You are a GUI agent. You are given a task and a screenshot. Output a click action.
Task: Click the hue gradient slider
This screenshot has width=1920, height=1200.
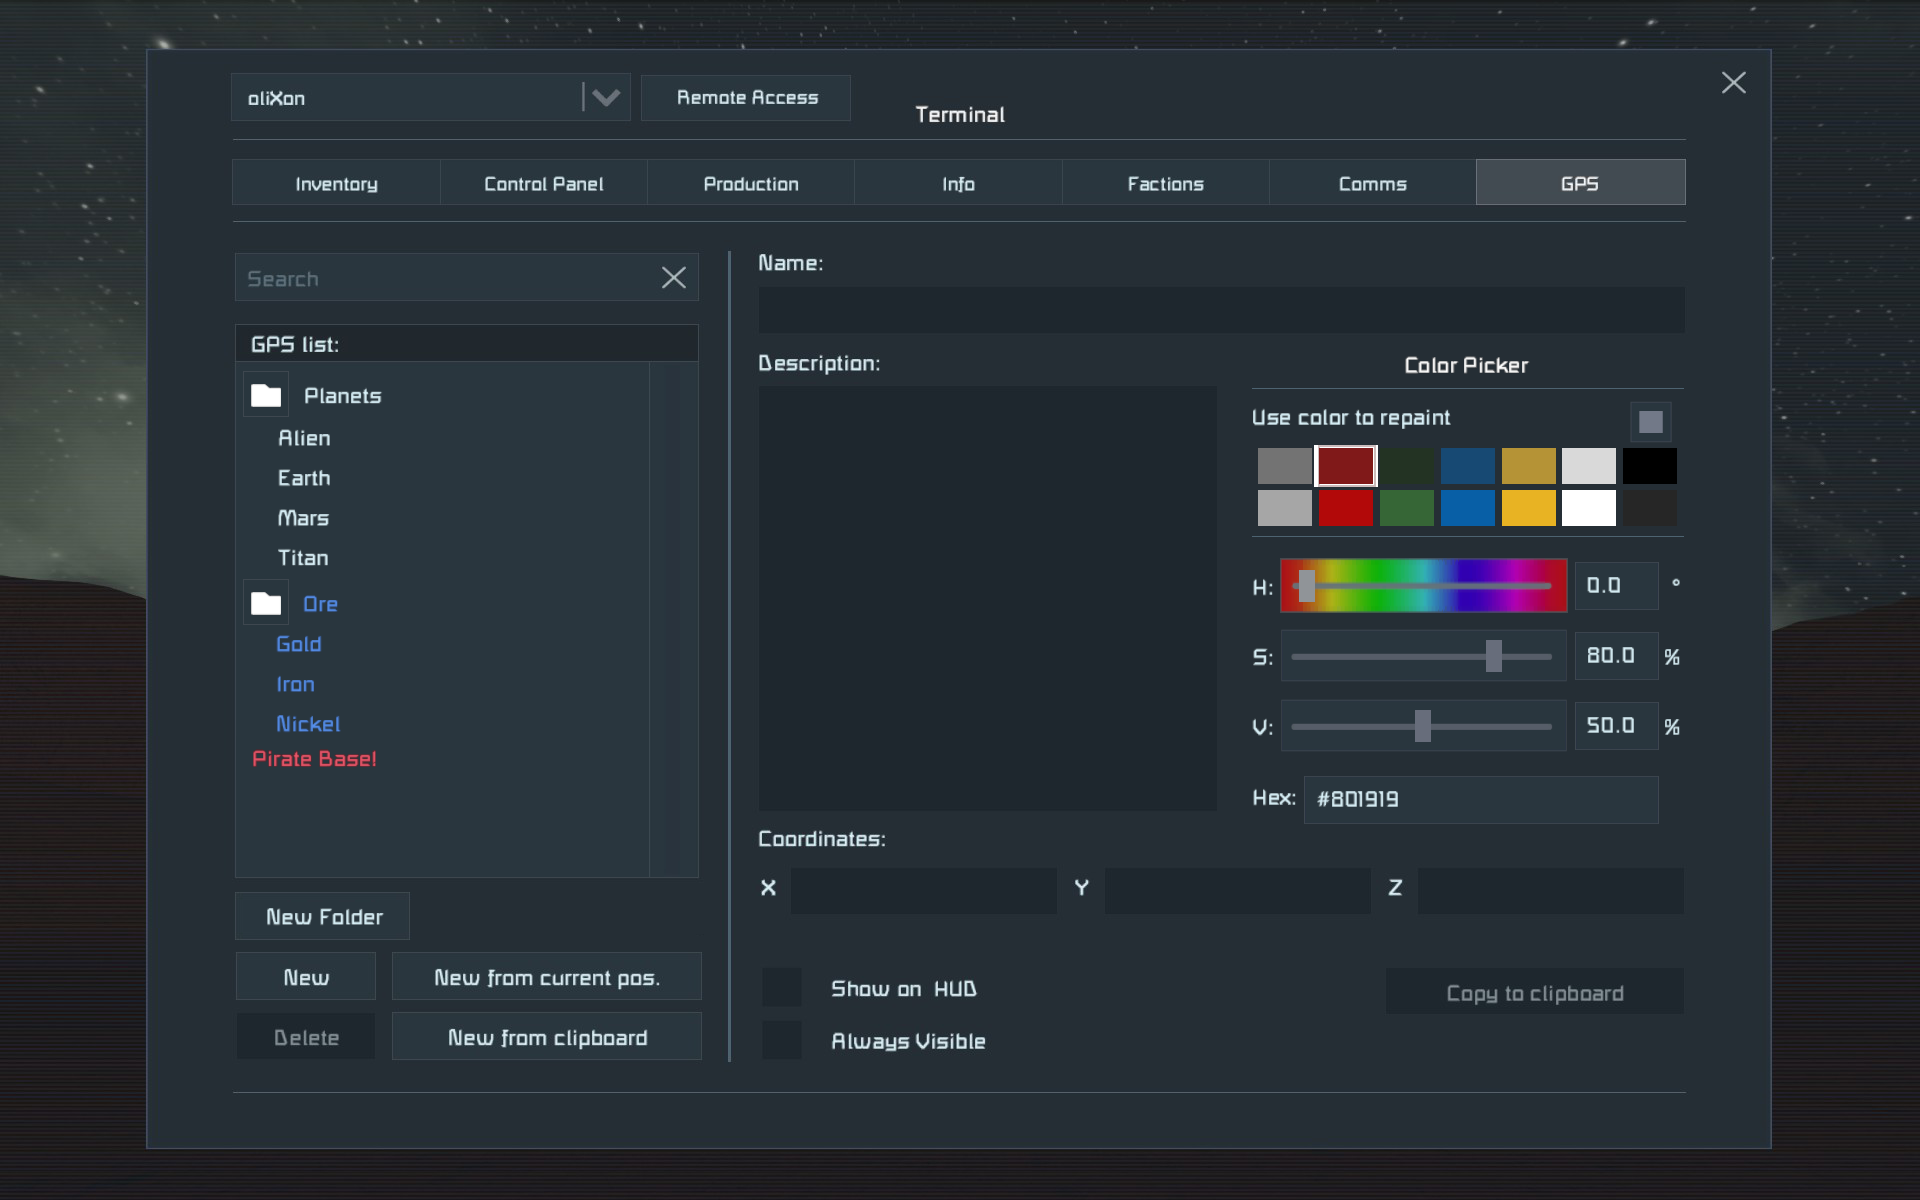coord(1423,586)
